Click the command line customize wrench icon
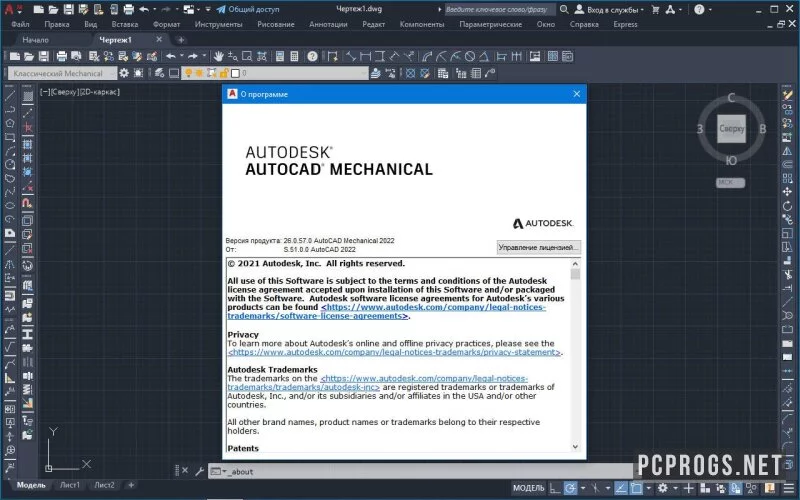 tap(199, 471)
